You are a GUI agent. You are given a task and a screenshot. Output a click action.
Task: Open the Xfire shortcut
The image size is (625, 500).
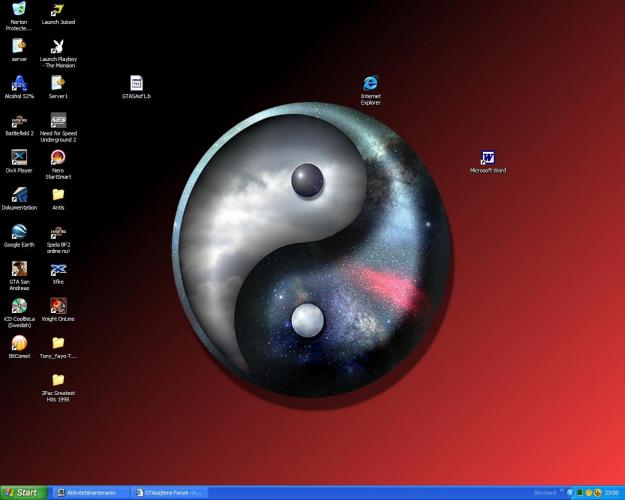coord(58,269)
